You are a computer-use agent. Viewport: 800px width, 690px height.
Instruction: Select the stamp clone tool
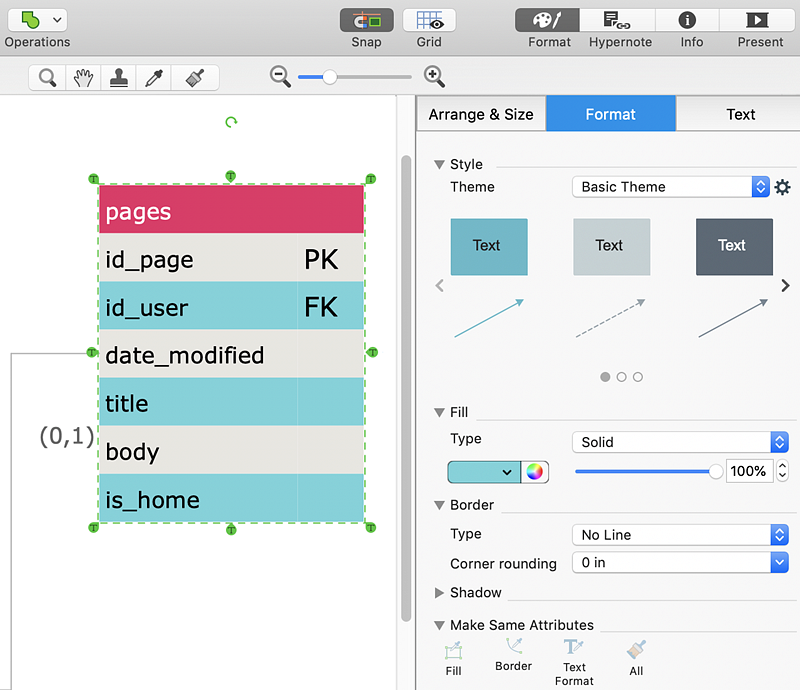click(x=118, y=78)
